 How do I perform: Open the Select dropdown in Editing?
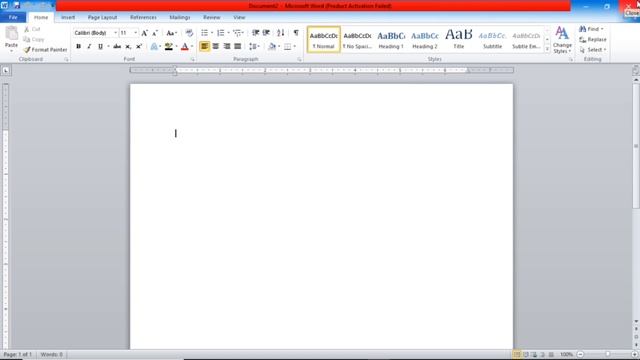click(593, 50)
